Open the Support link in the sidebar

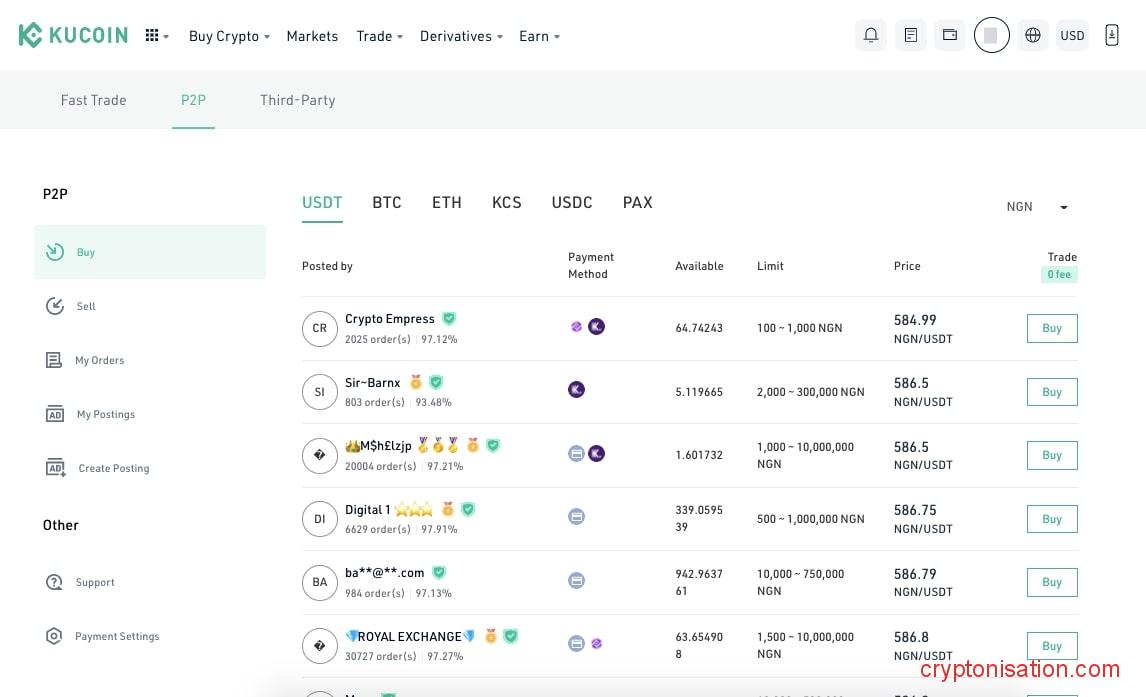95,582
